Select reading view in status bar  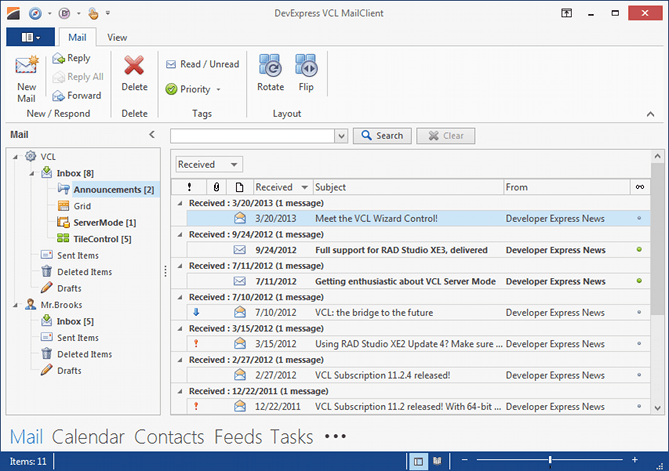[437, 461]
